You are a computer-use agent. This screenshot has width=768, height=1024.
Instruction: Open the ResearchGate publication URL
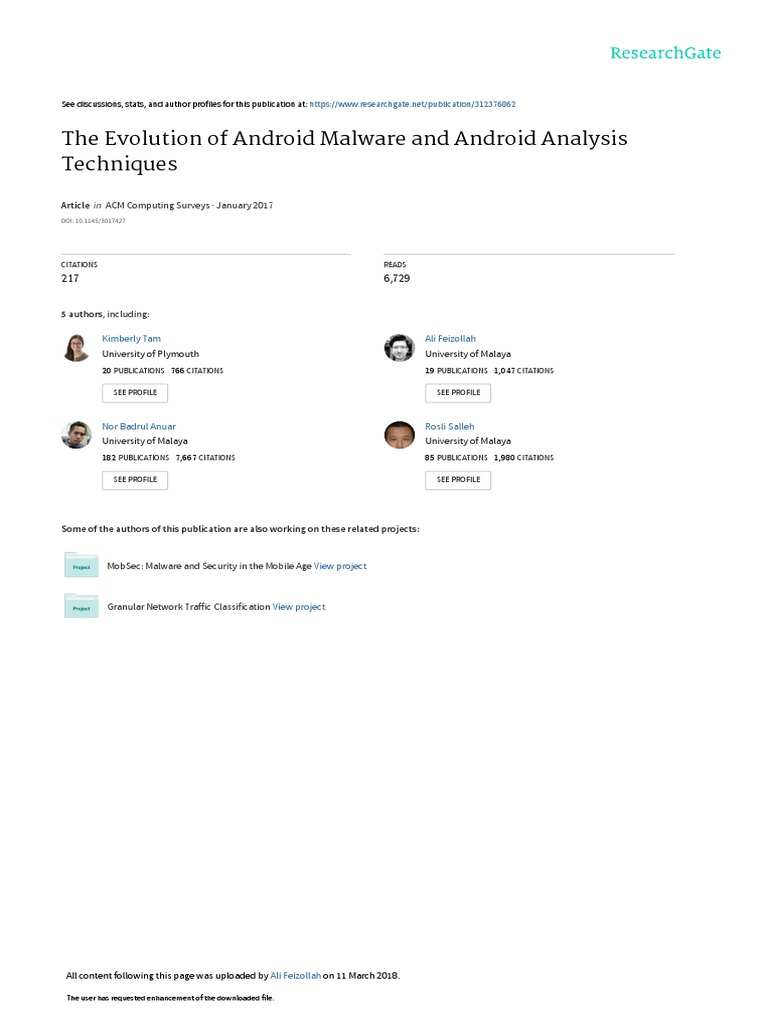pyautogui.click(x=412, y=104)
